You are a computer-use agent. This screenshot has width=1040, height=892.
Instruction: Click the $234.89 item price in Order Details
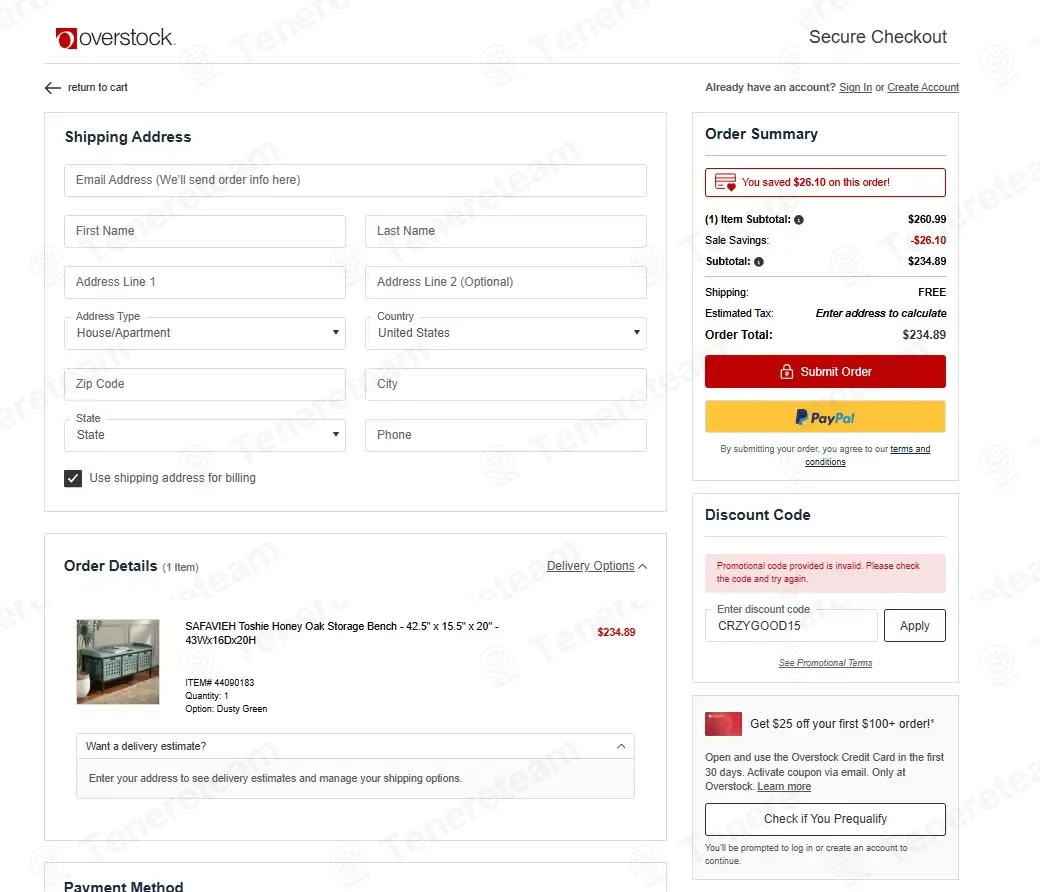tap(616, 633)
